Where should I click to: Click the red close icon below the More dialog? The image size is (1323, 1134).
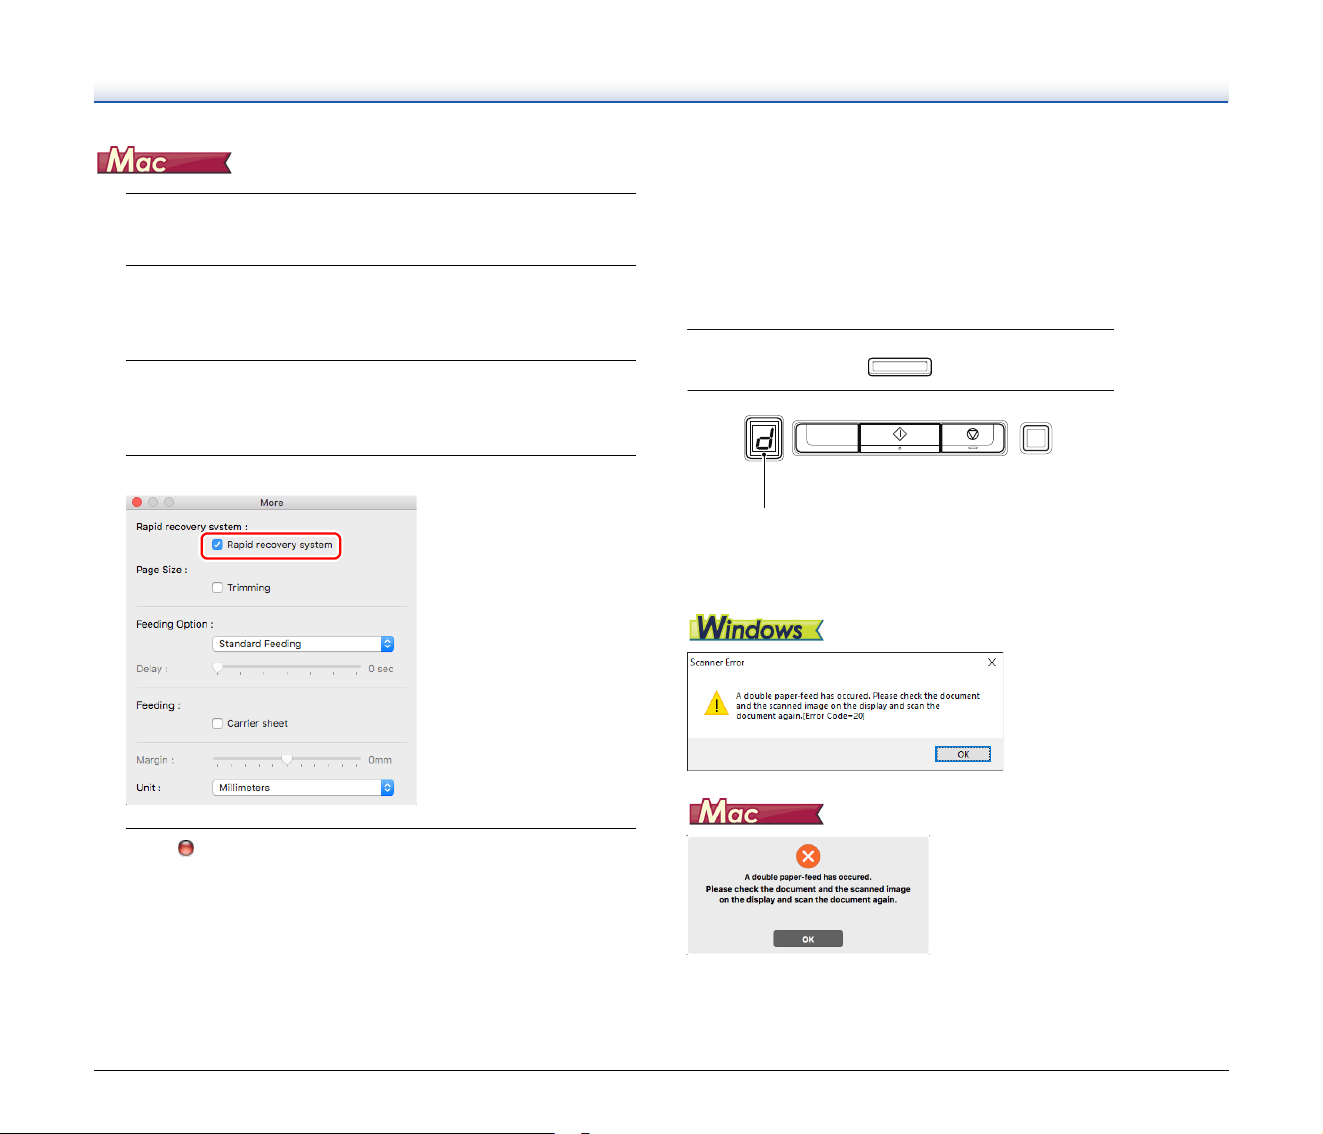click(185, 848)
